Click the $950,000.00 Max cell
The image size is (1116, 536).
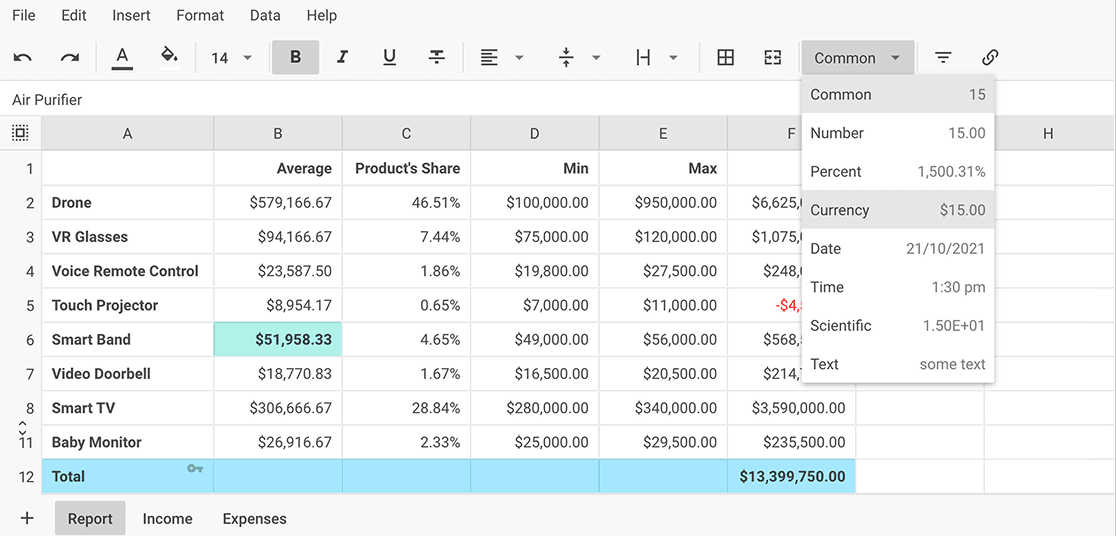click(x=663, y=203)
